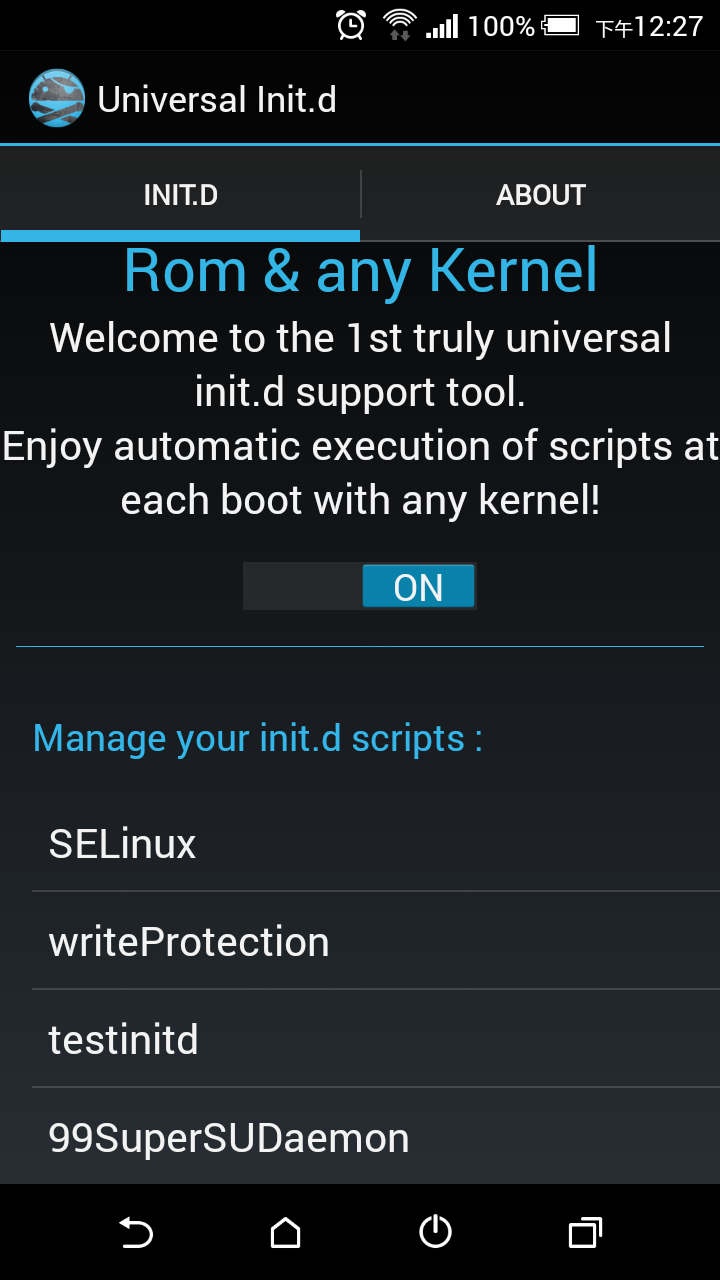Image resolution: width=720 pixels, height=1280 pixels.
Task: Select the testinitd script
Action: tap(376, 1040)
